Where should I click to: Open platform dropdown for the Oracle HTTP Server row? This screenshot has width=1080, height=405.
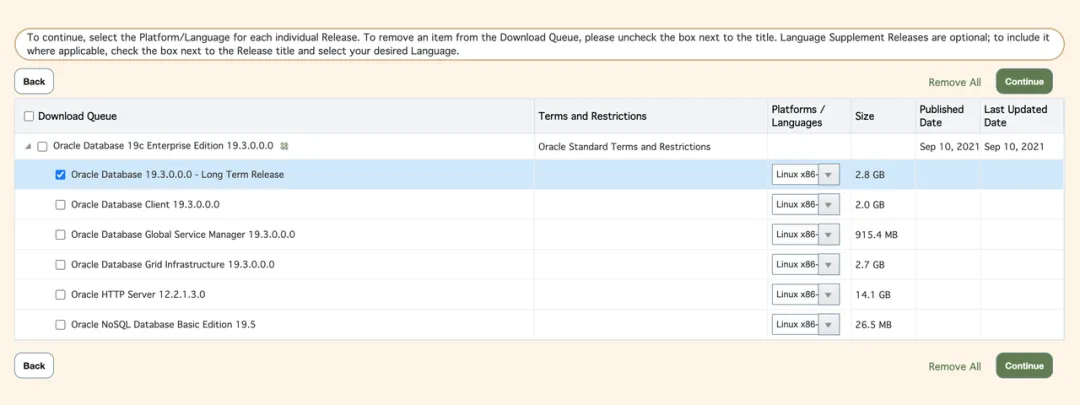[806, 295]
